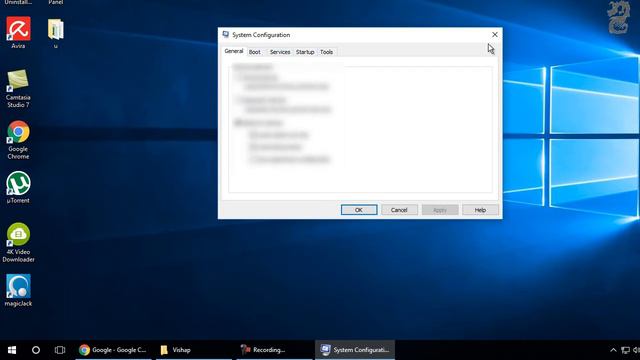Launch Camtasia Studio 7 shortcut

[x=18, y=88]
